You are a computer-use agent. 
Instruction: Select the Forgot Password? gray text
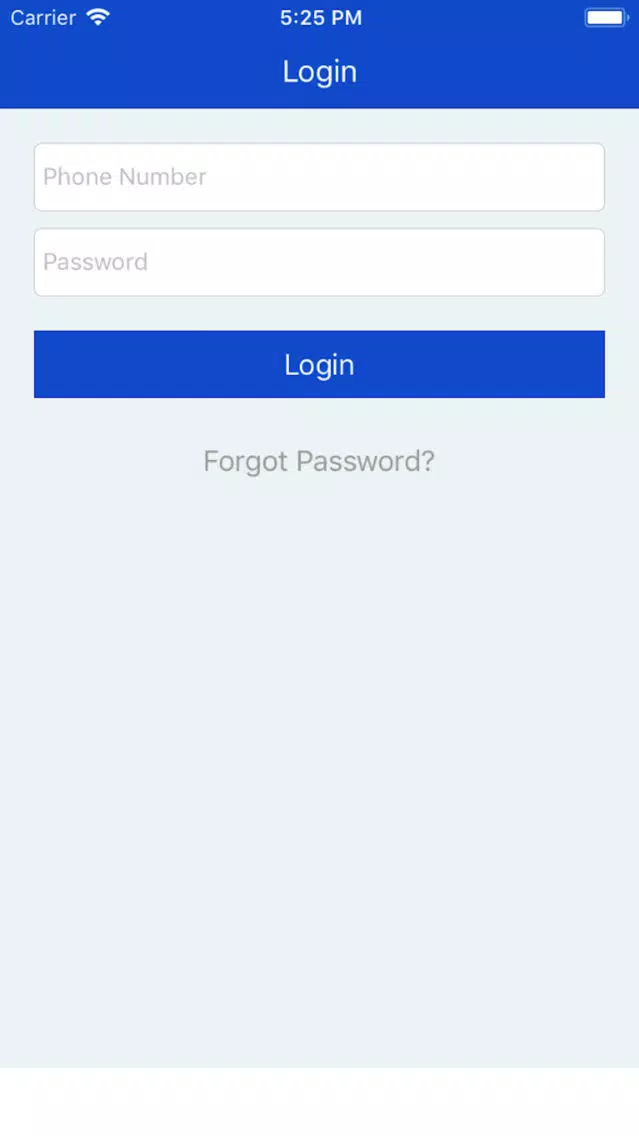coord(319,461)
